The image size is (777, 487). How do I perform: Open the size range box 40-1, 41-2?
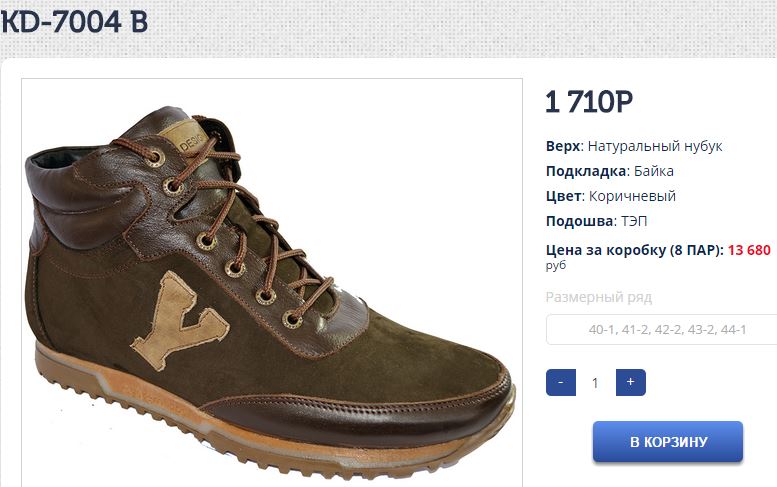[x=662, y=329]
